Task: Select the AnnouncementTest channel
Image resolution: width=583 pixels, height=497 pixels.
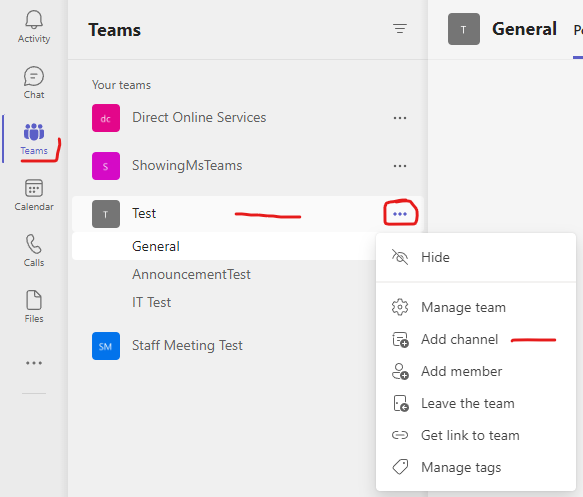Action: 191,274
